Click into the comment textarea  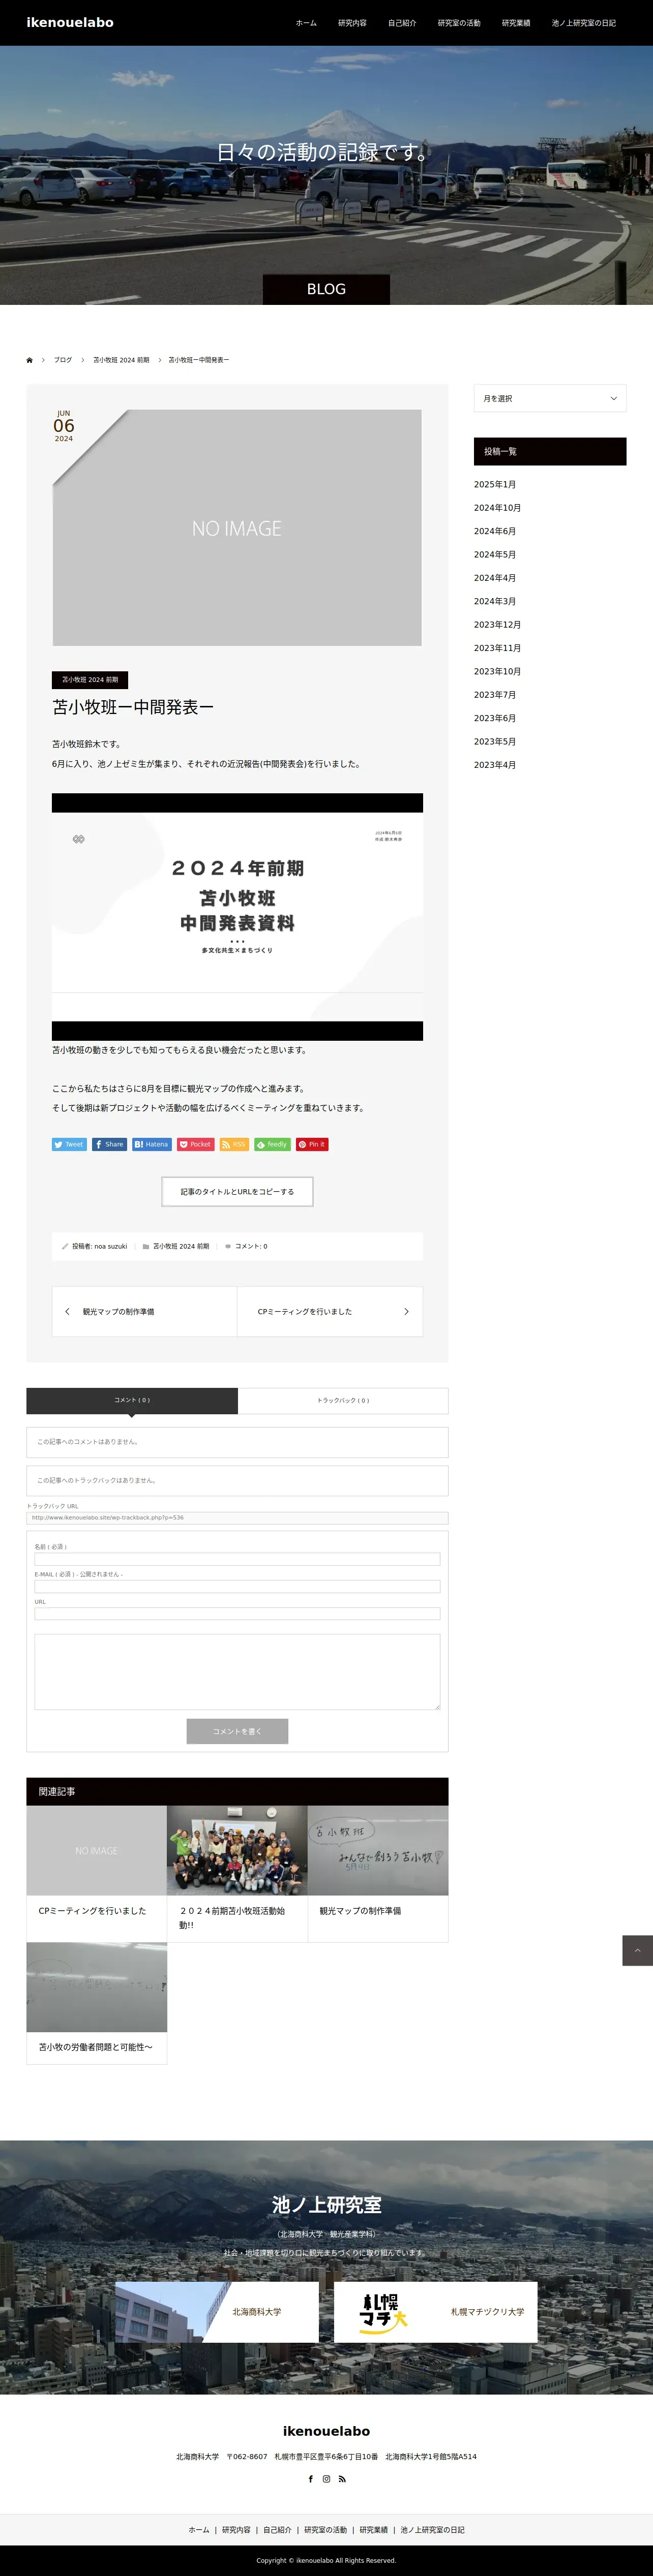(237, 1671)
